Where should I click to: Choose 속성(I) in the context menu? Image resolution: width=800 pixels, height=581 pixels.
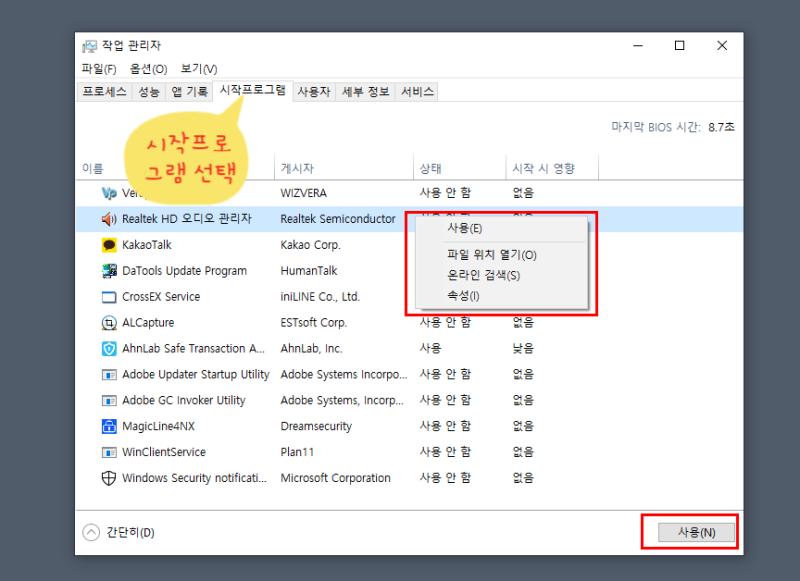(x=502, y=296)
